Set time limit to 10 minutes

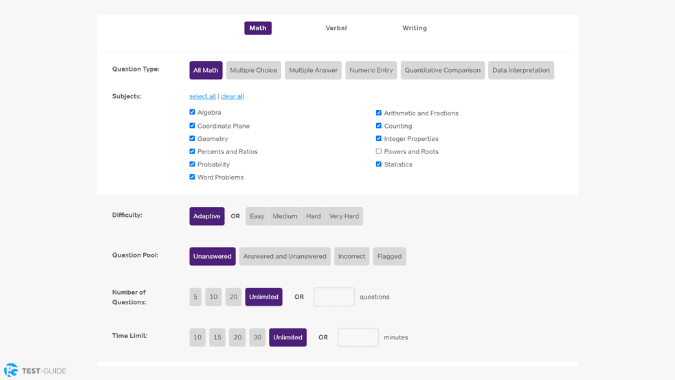(x=198, y=337)
